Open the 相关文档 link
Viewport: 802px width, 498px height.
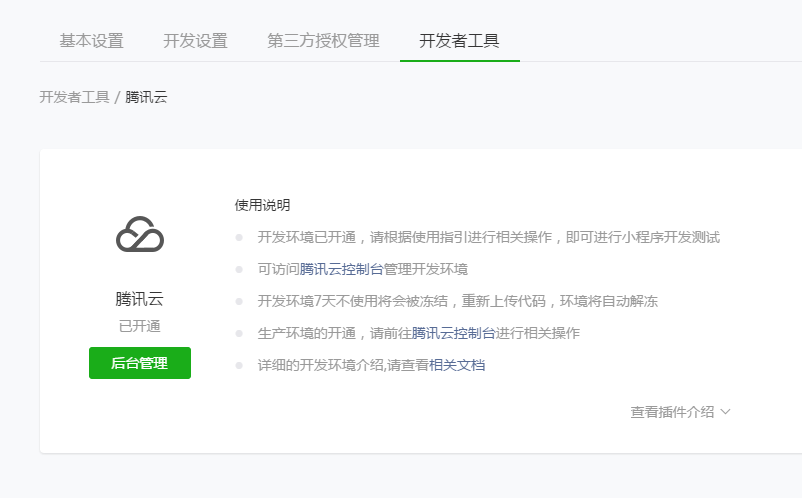tap(457, 365)
